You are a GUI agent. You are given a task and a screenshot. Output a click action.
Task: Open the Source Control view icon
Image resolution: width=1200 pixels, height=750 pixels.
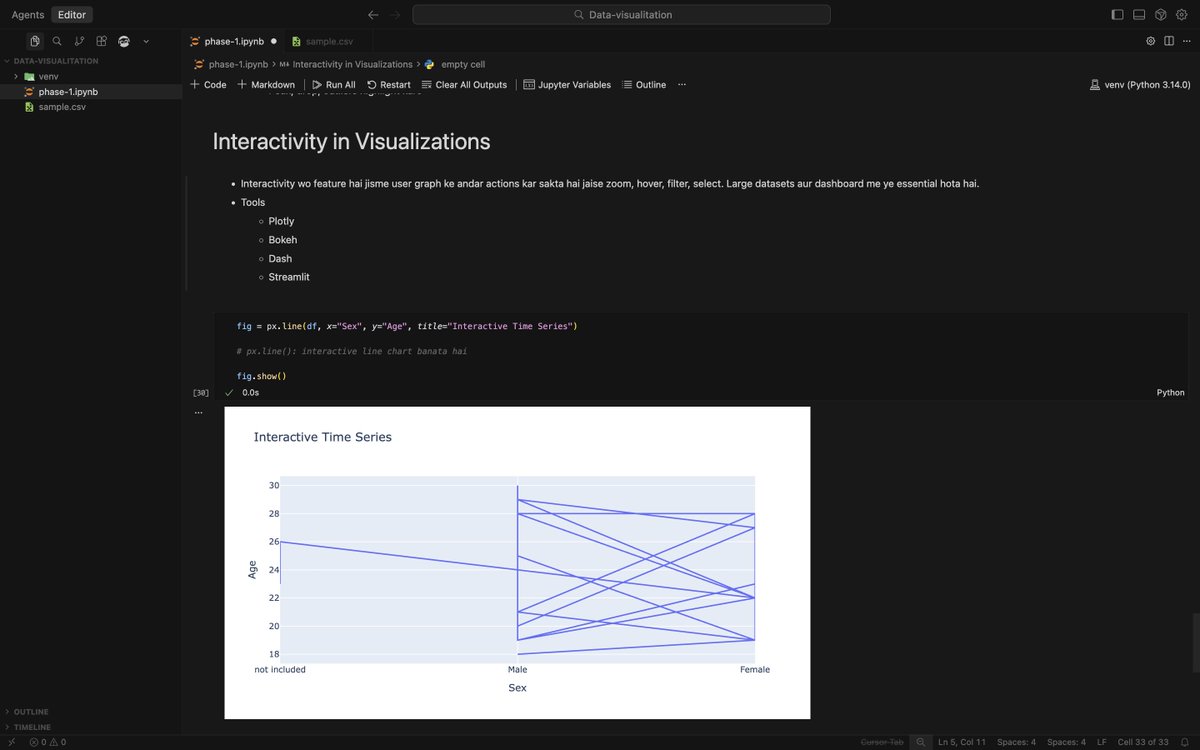tap(79, 41)
